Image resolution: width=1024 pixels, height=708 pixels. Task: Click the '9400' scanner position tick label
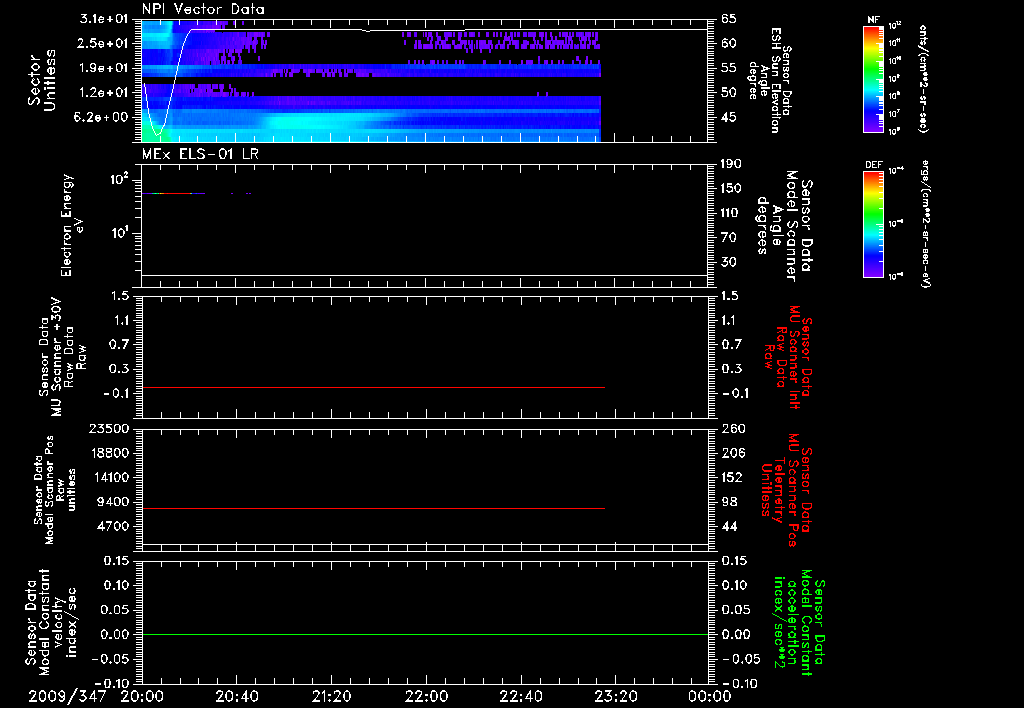pyautogui.click(x=113, y=502)
